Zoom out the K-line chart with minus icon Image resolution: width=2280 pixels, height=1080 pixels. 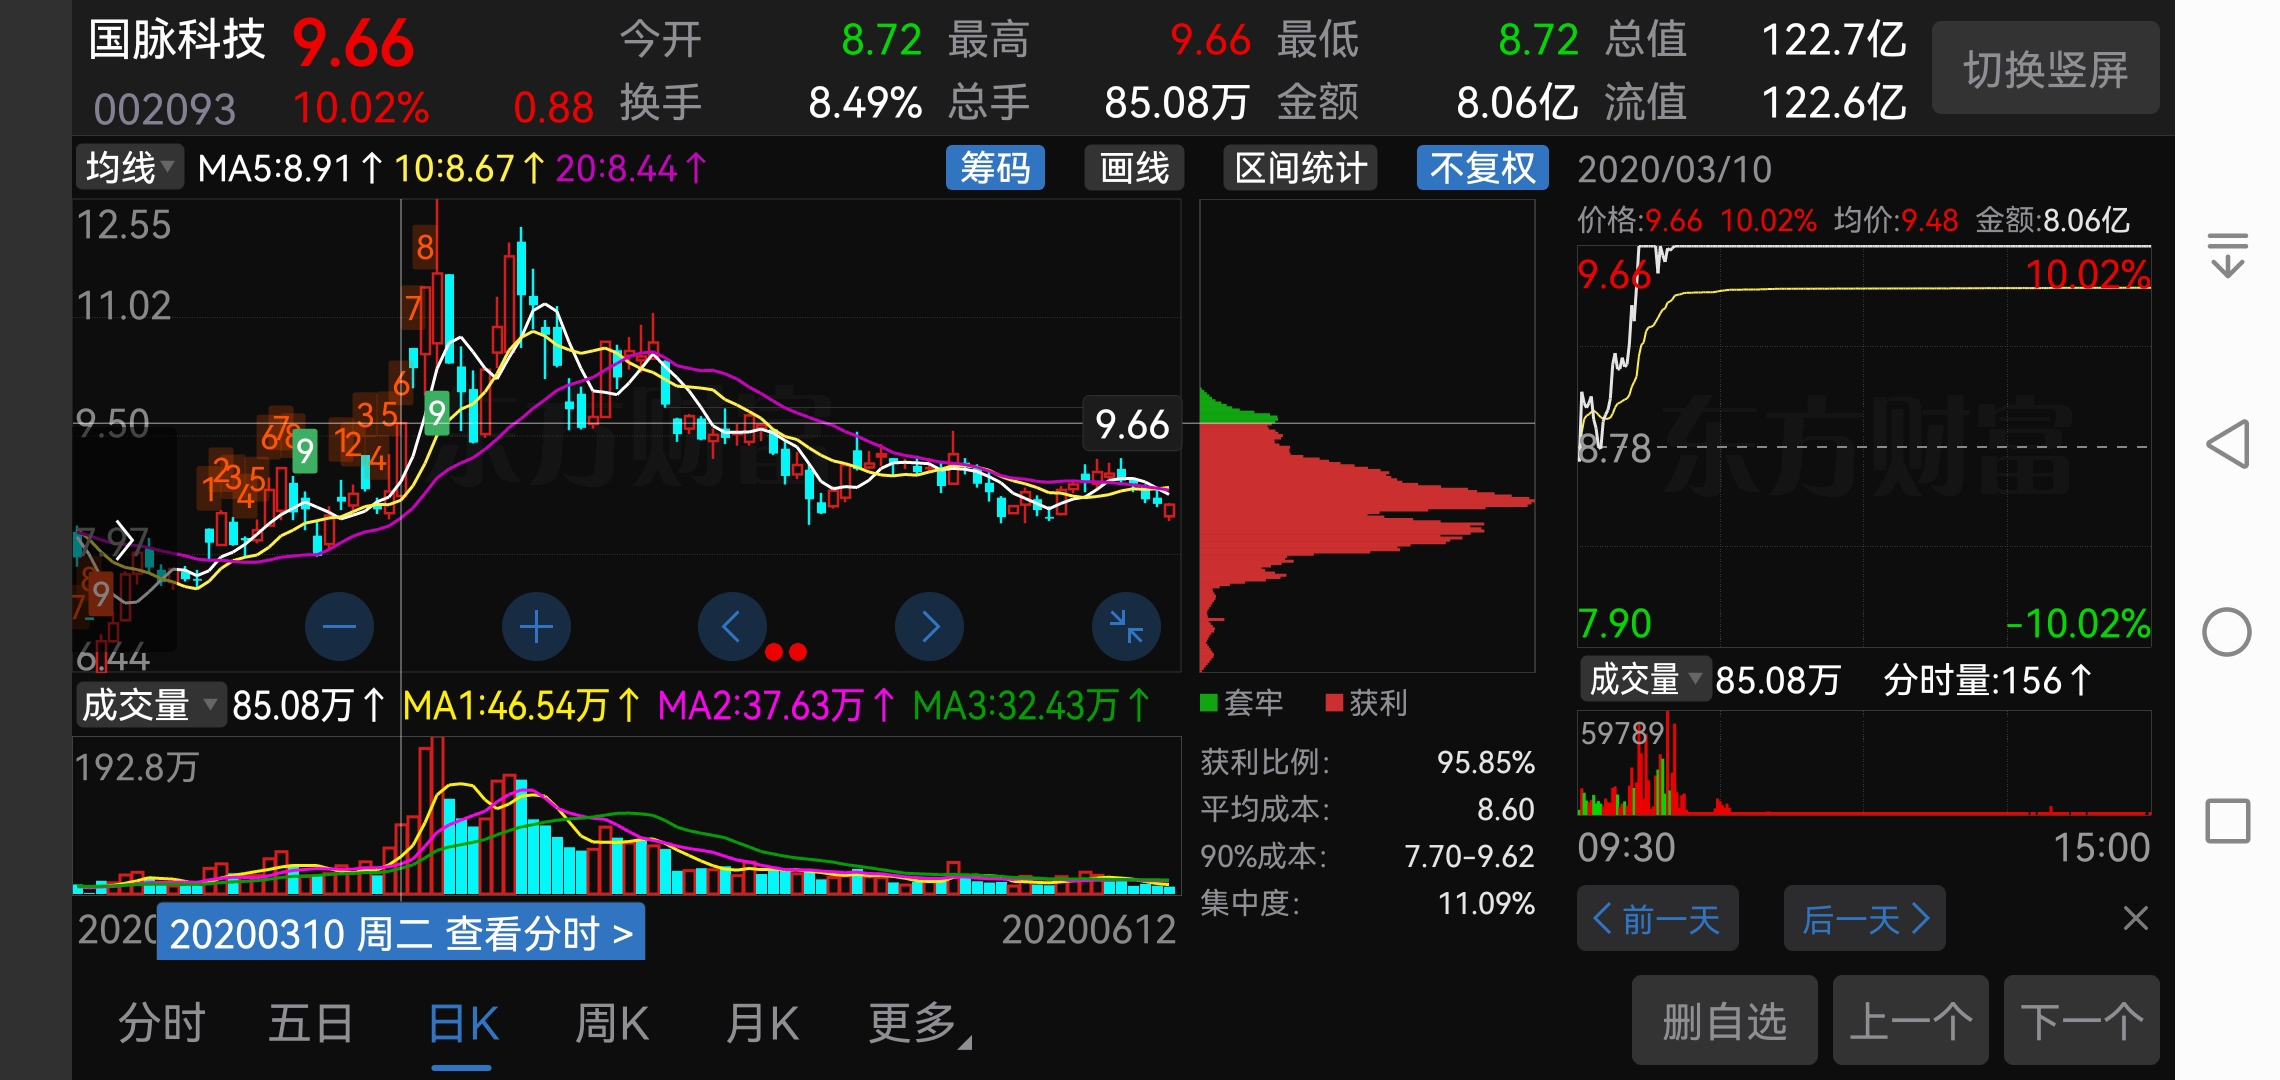pos(339,627)
